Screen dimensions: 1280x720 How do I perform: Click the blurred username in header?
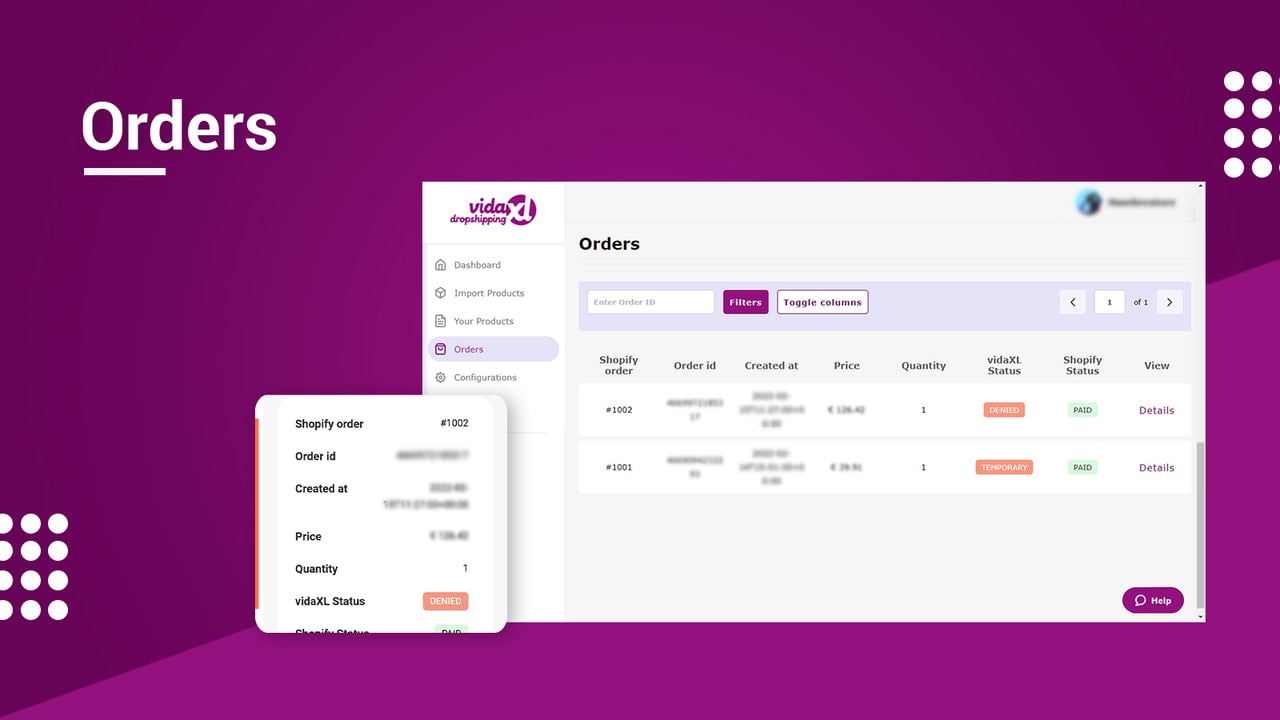pyautogui.click(x=1141, y=202)
